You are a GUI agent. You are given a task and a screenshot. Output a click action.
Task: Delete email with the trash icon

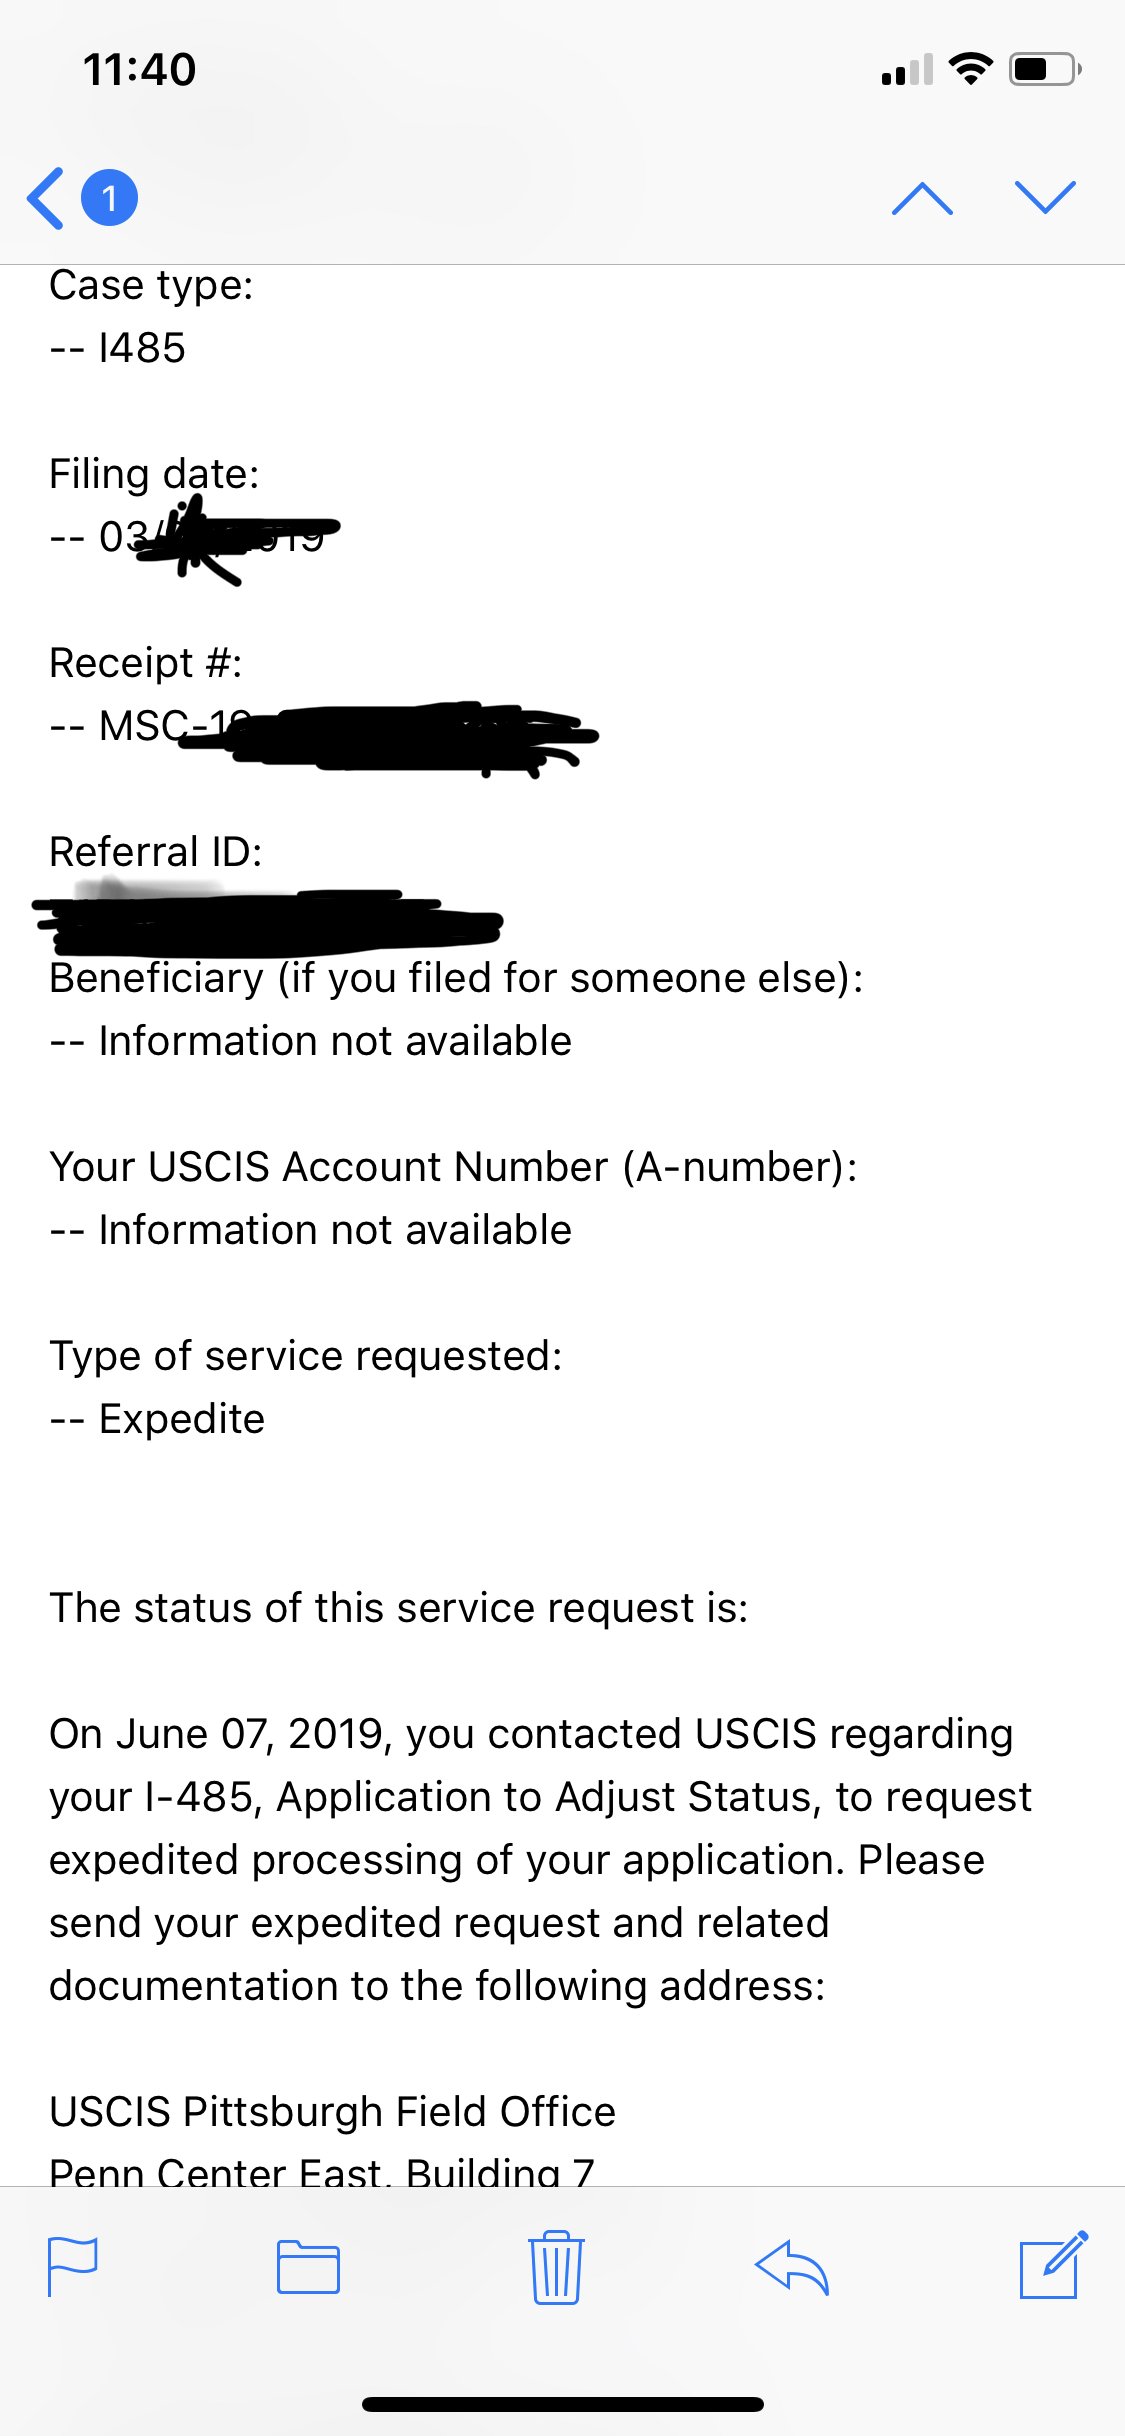(556, 2267)
